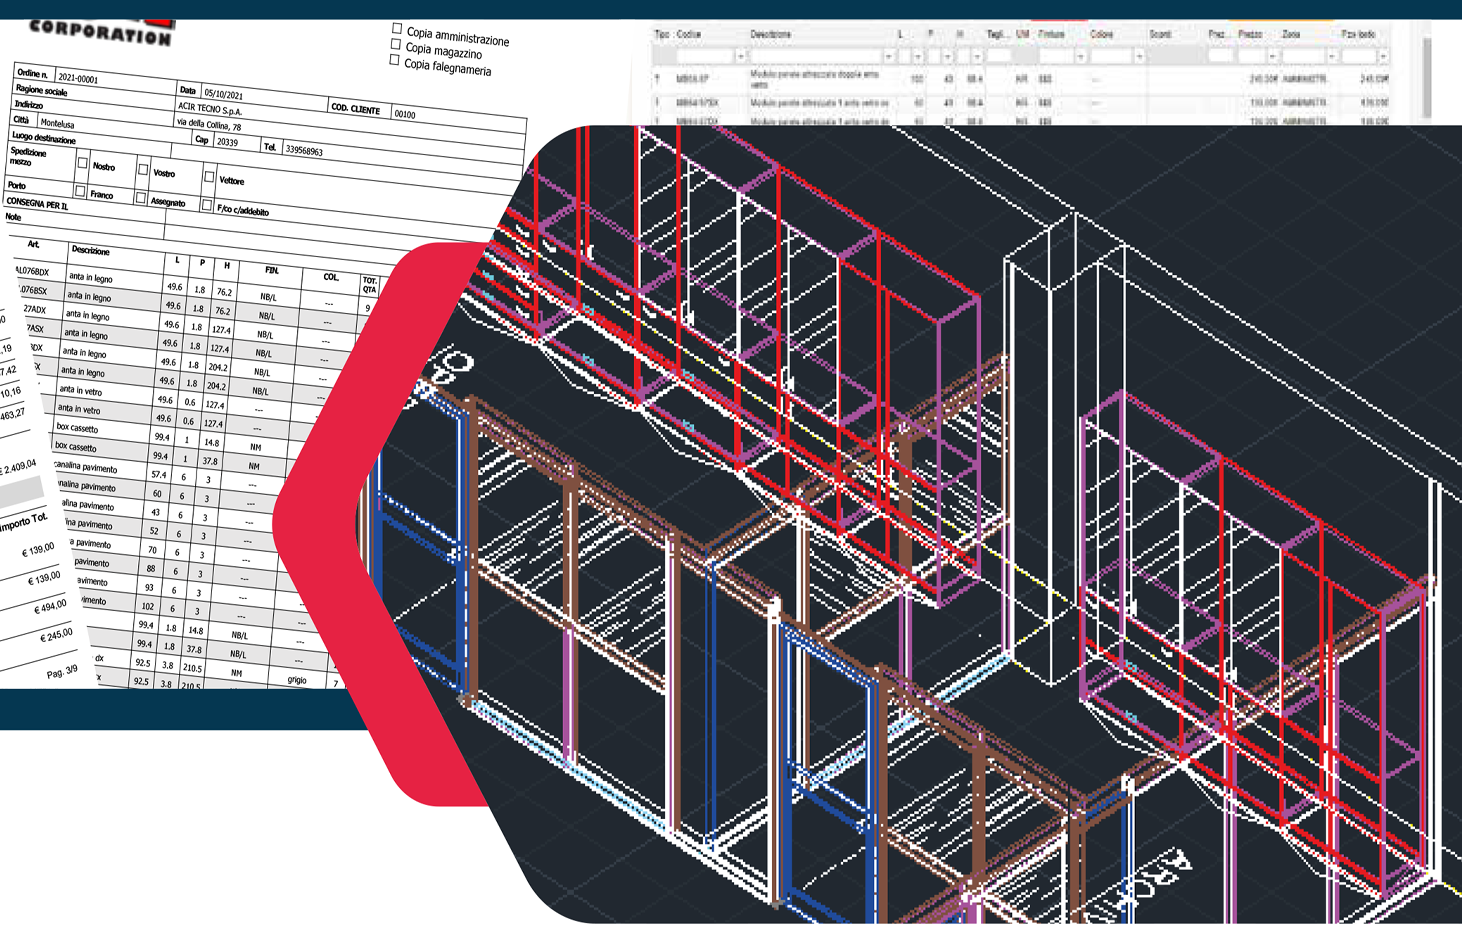Open the L column filter dropdown
The image size is (1462, 942).
click(x=918, y=56)
